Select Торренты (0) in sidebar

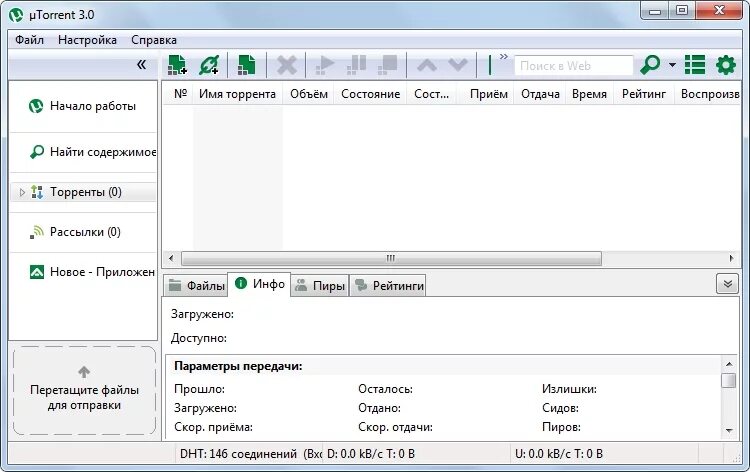point(83,192)
